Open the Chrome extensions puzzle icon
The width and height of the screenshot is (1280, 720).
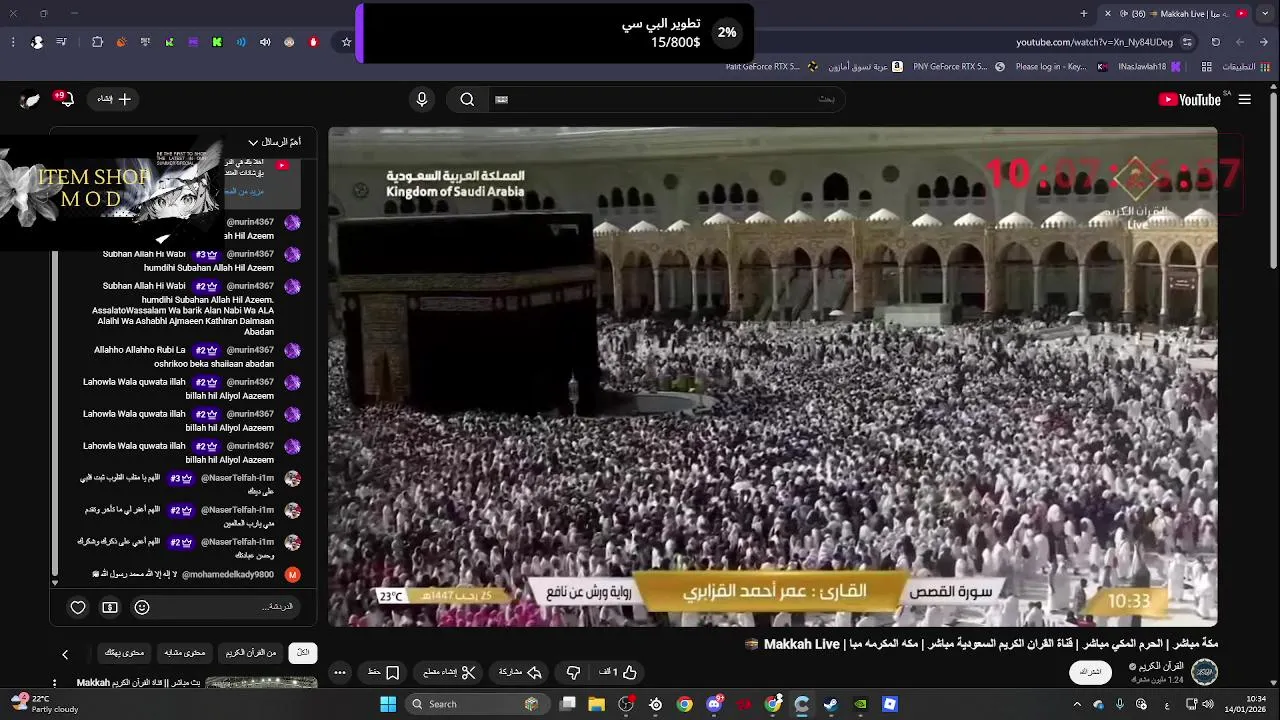(97, 42)
